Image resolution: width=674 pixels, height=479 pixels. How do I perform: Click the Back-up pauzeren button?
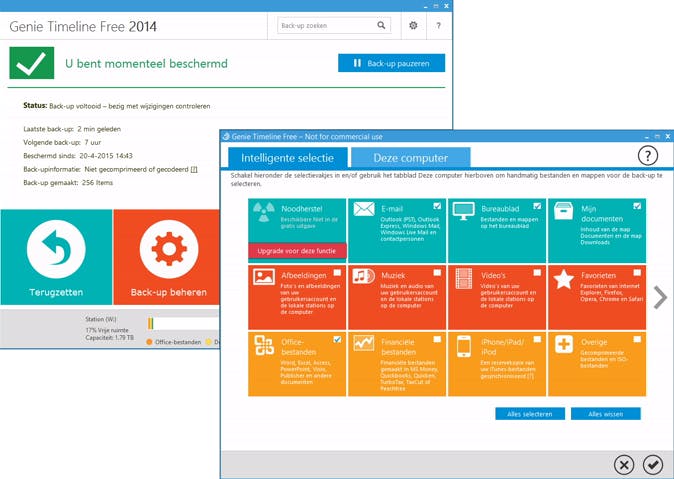(392, 63)
